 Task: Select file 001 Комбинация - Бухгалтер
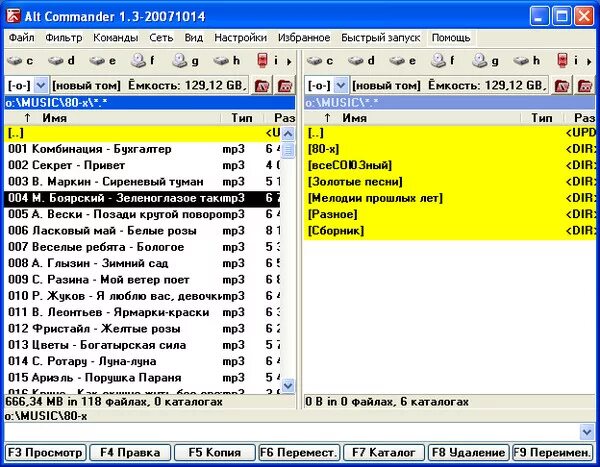pos(142,149)
